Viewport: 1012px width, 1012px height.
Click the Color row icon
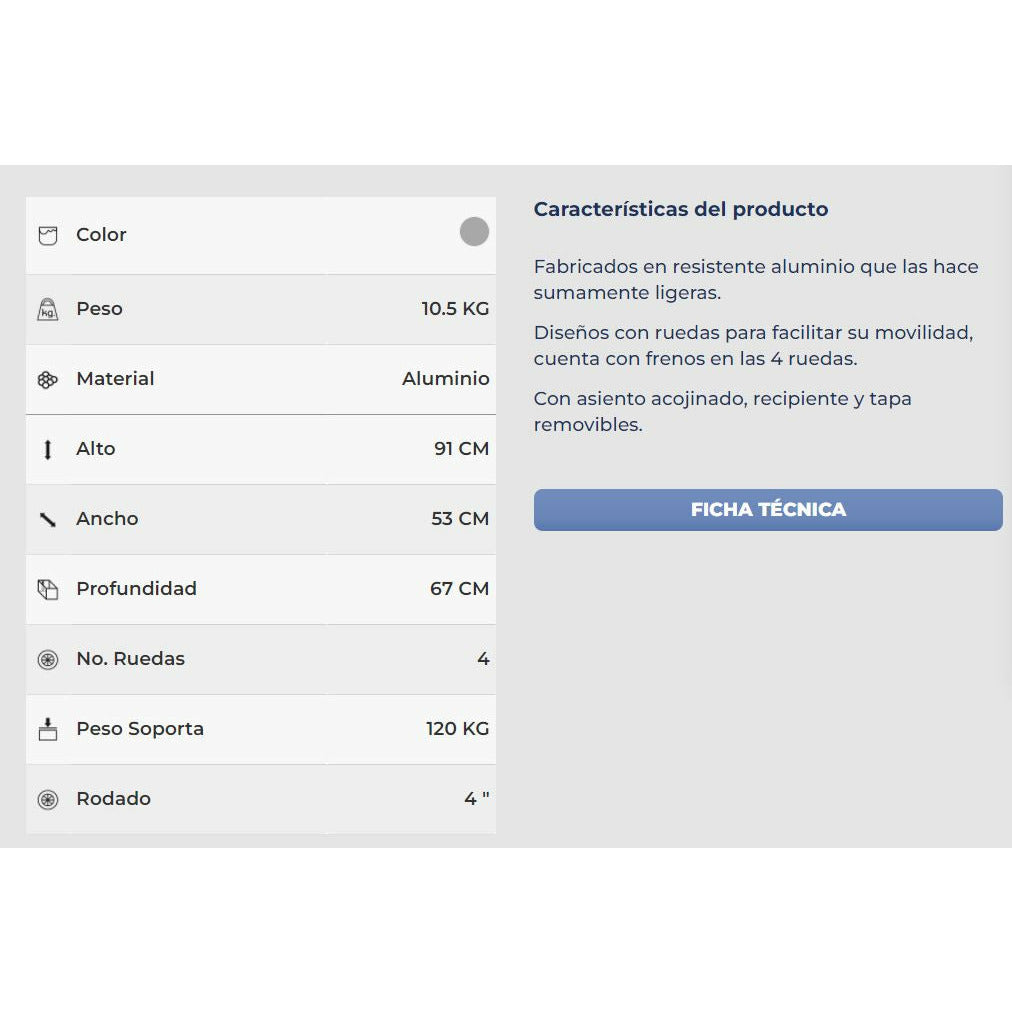[x=47, y=236]
